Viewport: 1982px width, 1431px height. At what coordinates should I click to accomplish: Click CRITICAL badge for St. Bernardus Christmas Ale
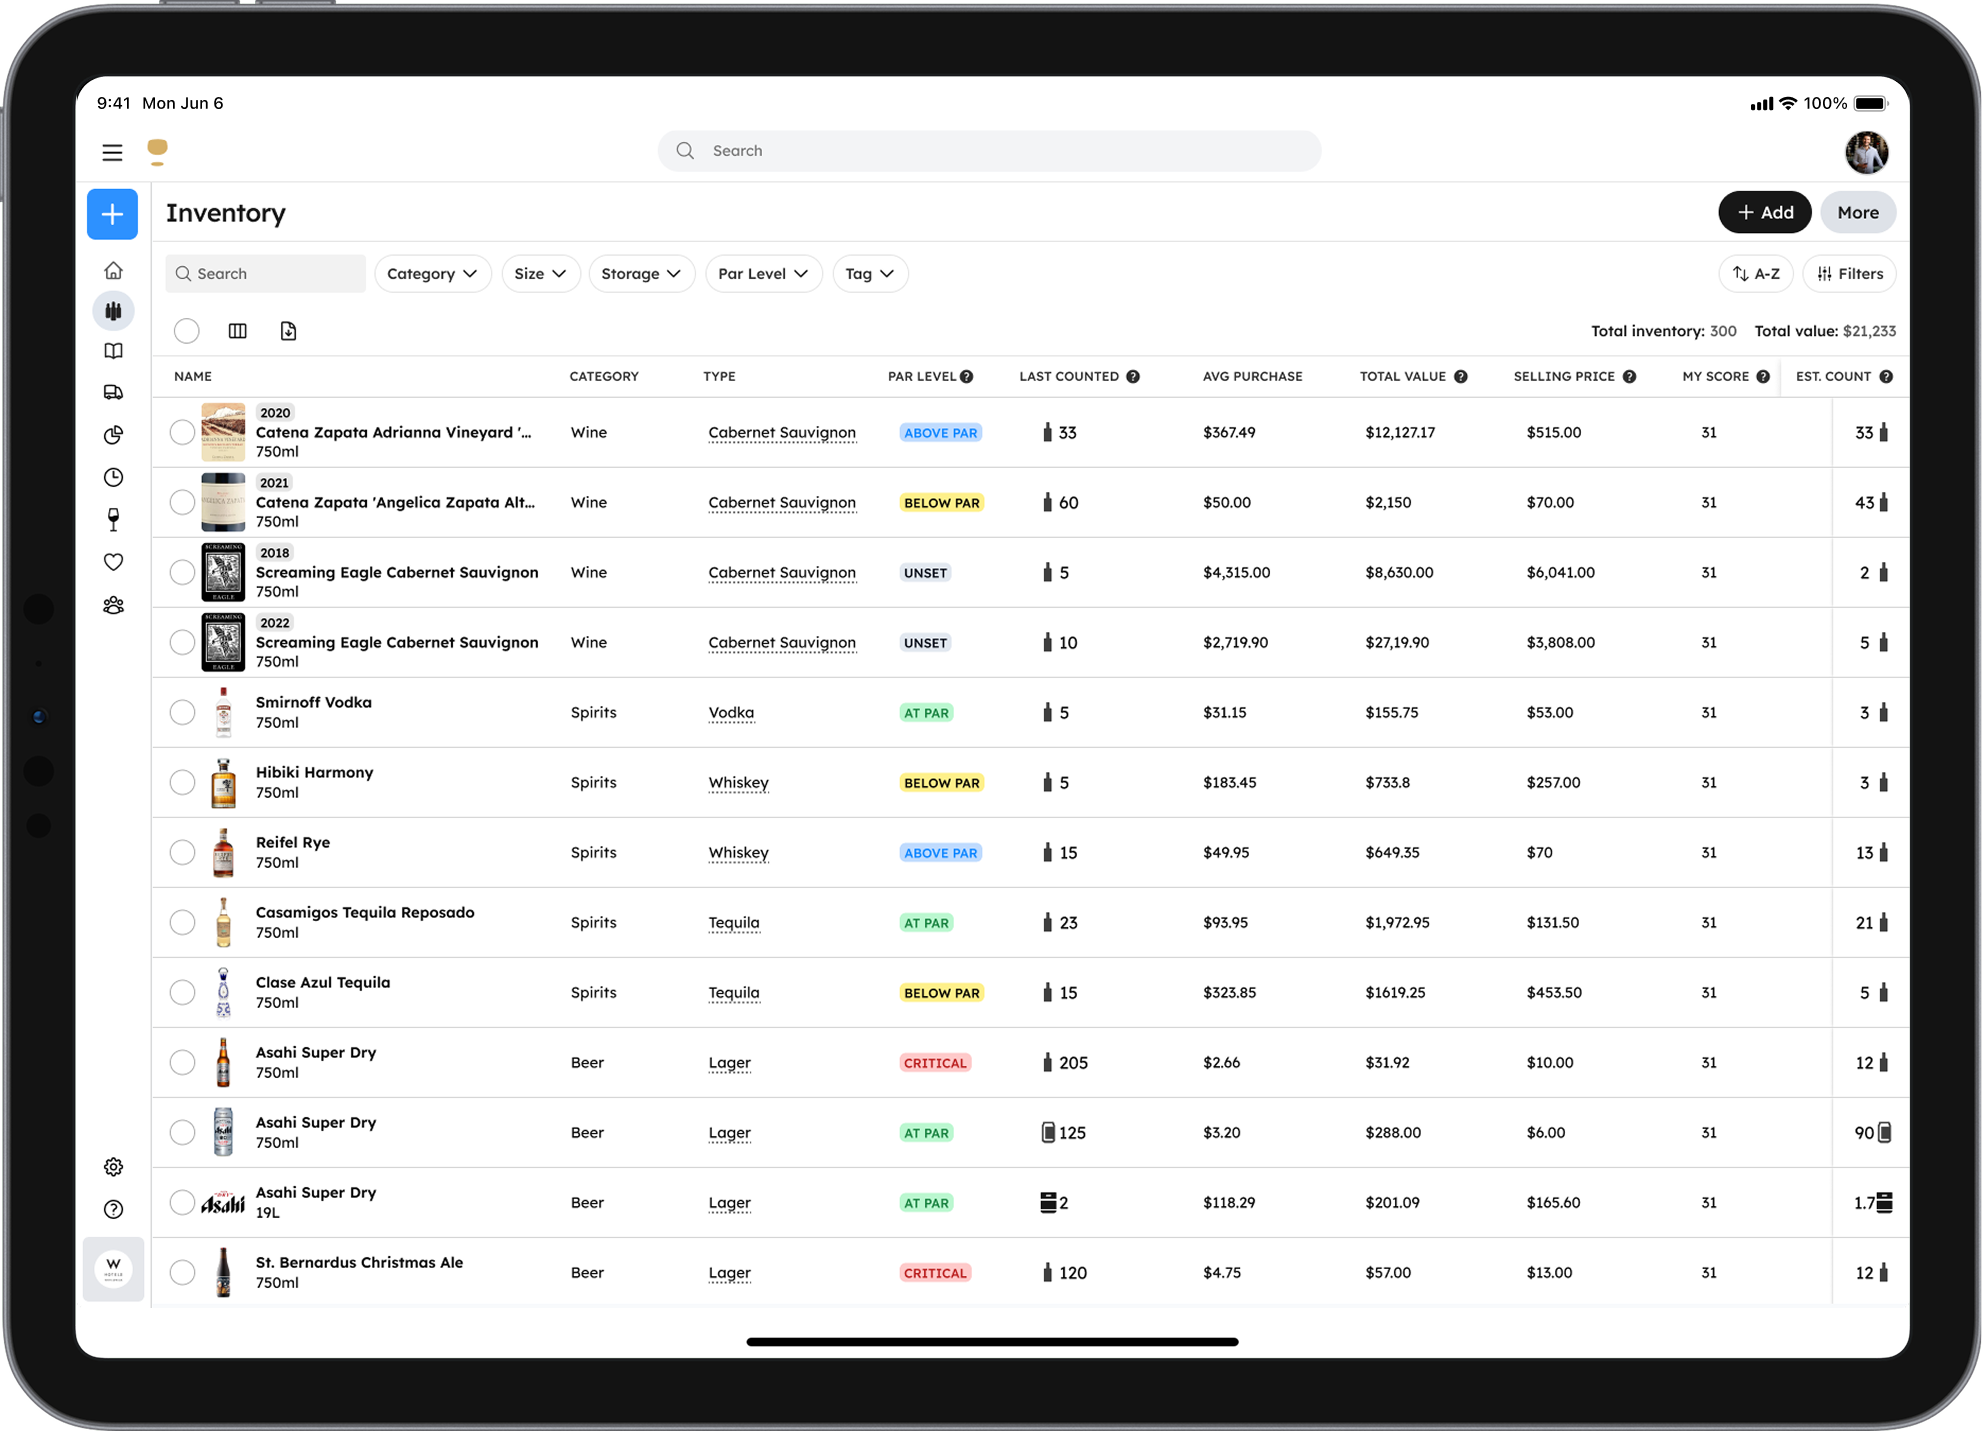(x=935, y=1273)
